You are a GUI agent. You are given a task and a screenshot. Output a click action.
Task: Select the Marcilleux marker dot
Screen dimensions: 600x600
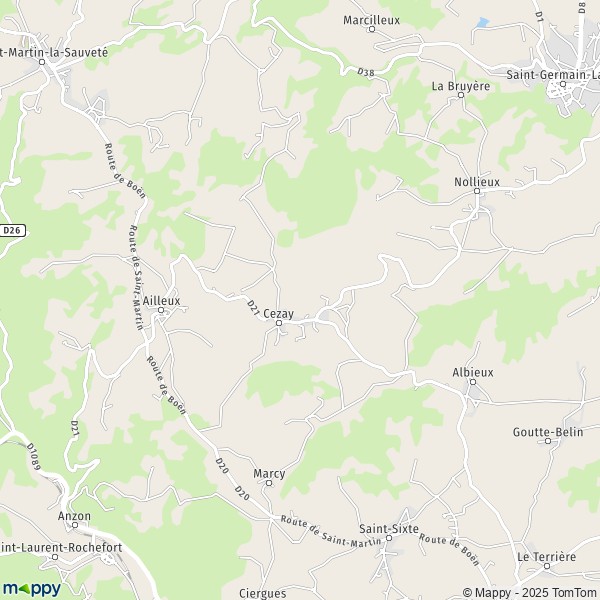[372, 29]
